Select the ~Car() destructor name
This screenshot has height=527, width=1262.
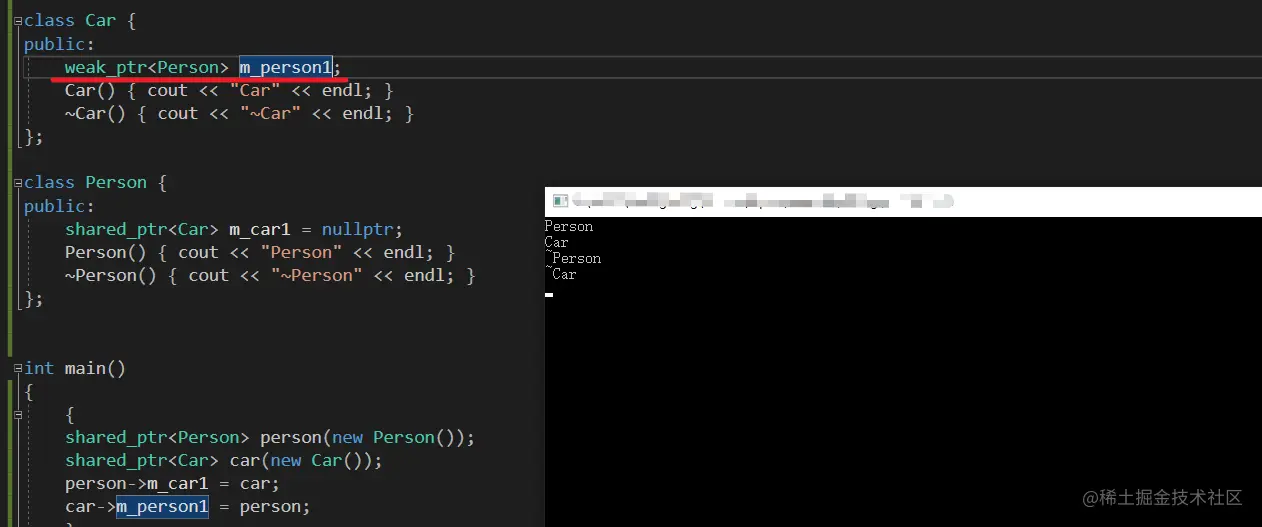[x=85, y=113]
